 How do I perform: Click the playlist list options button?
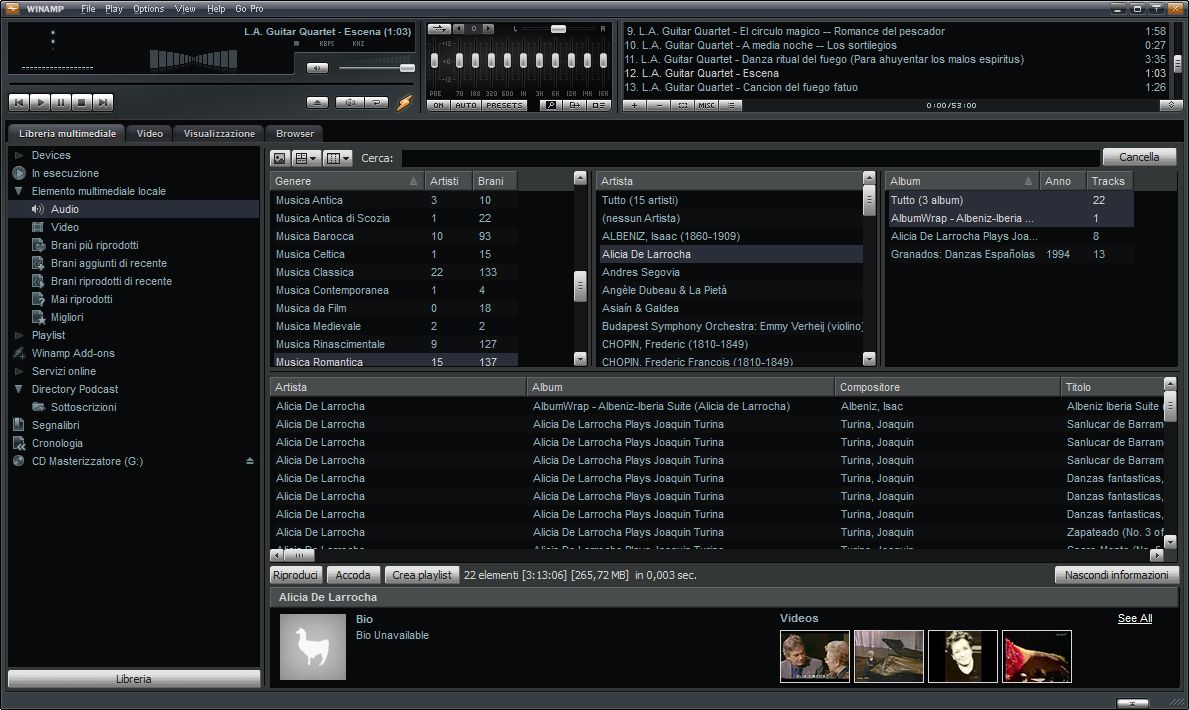[730, 105]
